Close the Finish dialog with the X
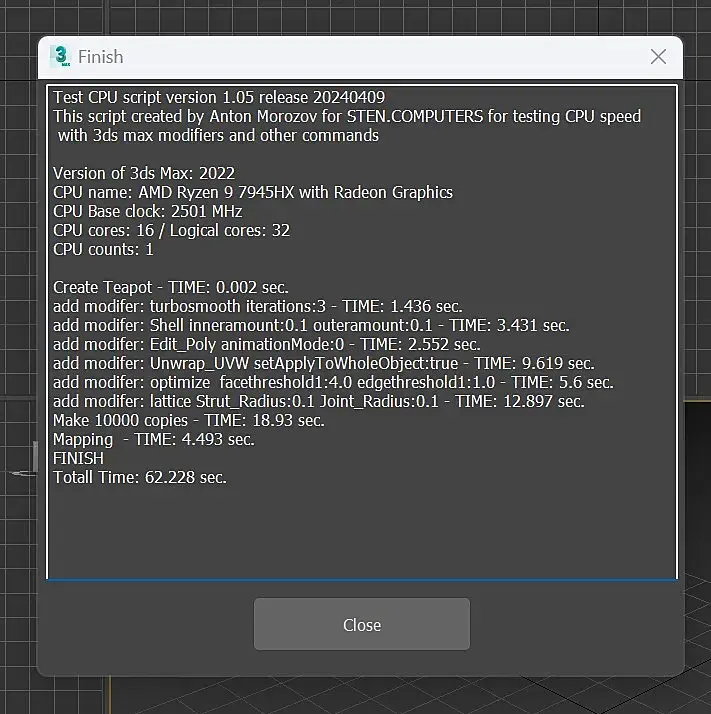Viewport: 711px width, 714px height. point(658,57)
